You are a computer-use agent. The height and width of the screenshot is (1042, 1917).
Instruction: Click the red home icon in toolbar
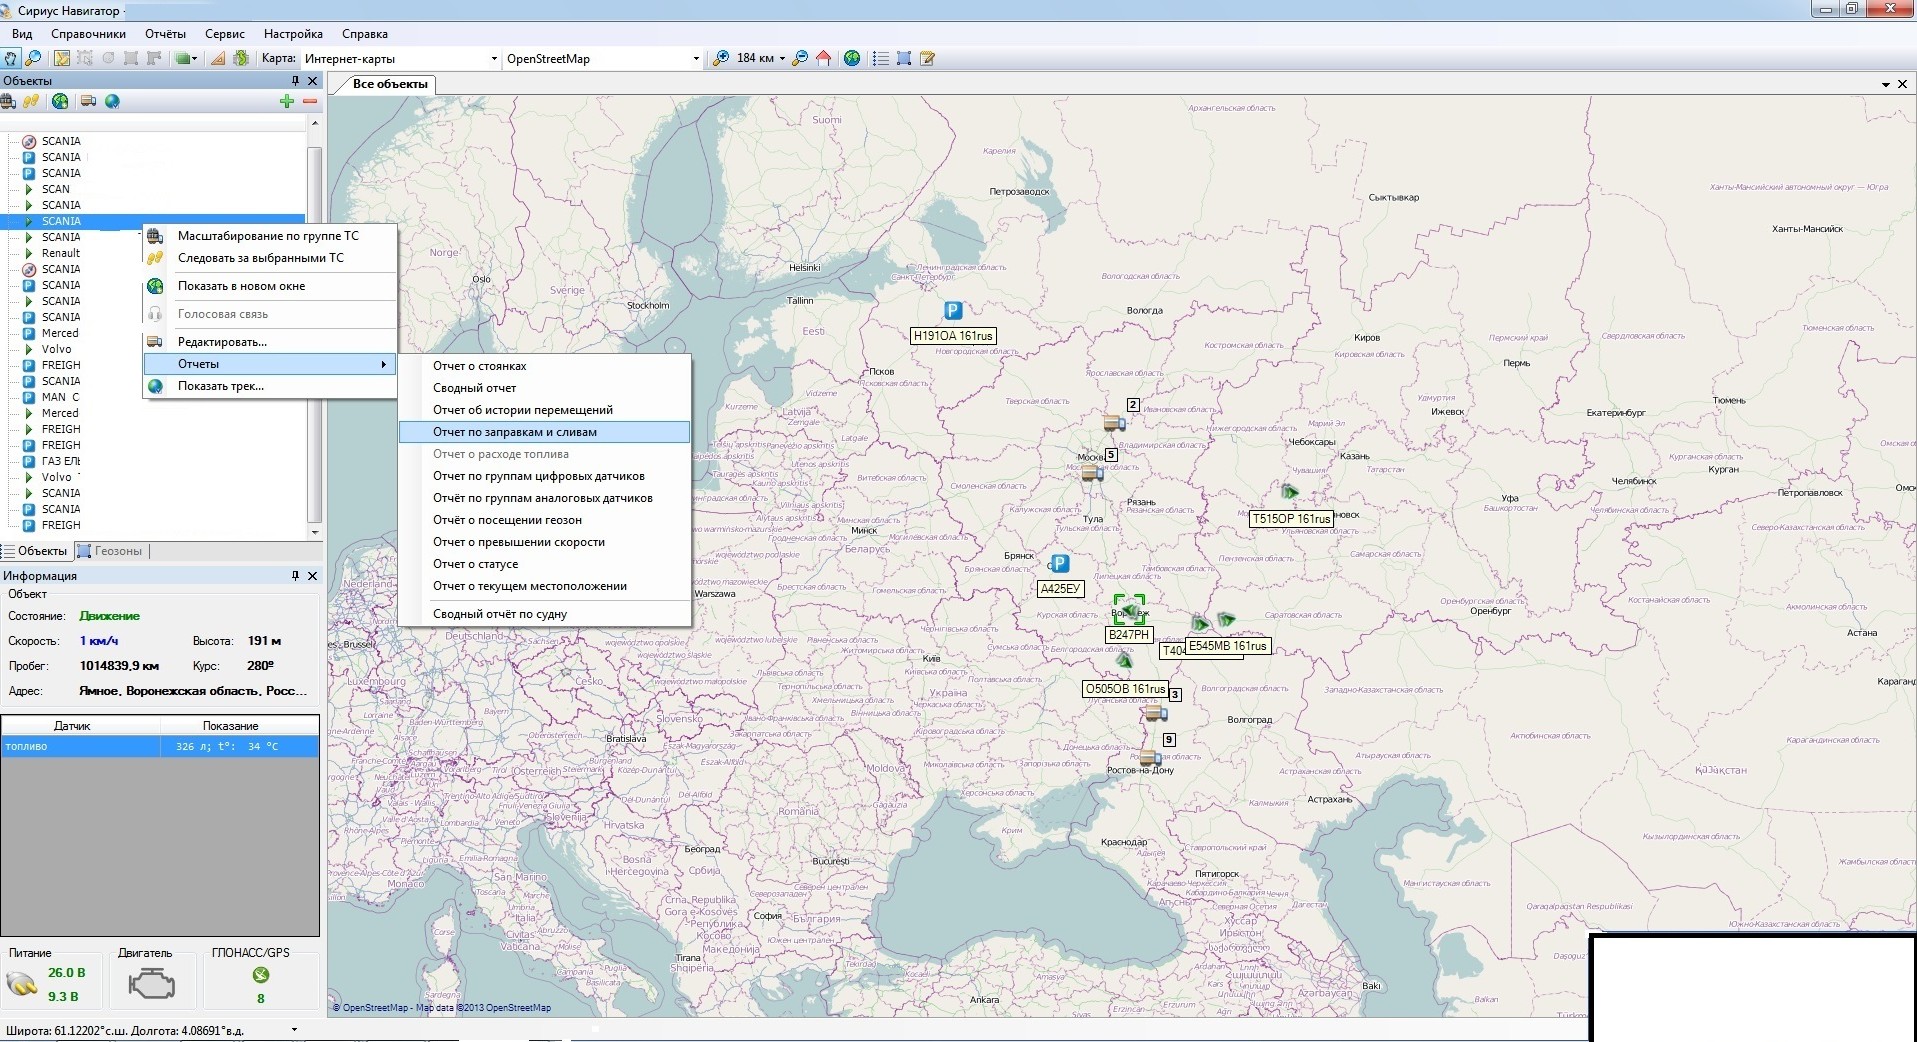(x=824, y=59)
